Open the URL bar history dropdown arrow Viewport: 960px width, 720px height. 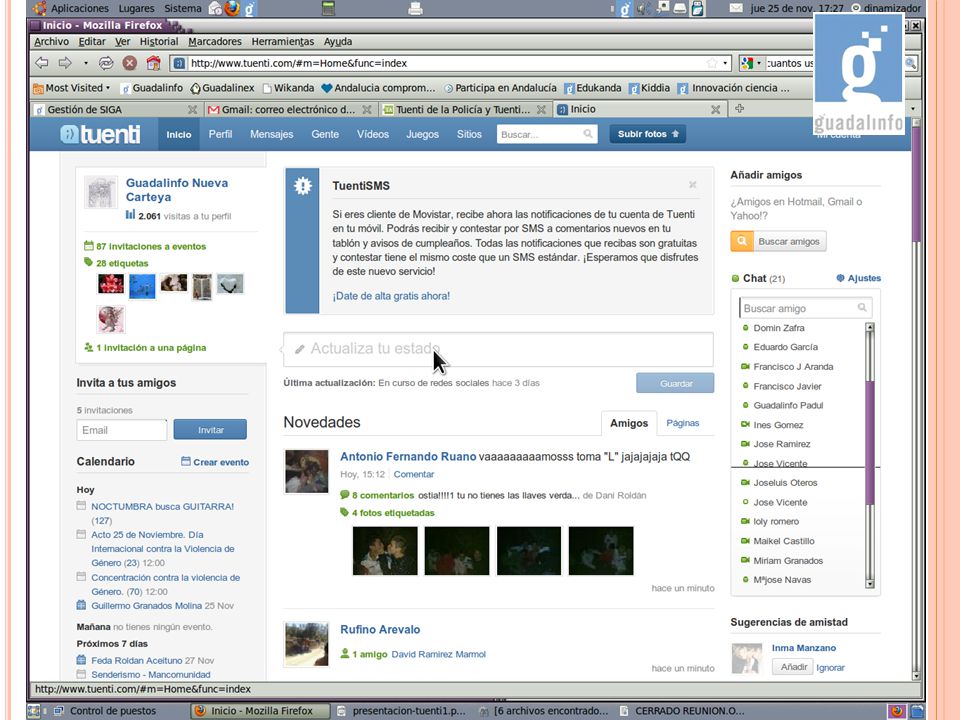(726, 63)
